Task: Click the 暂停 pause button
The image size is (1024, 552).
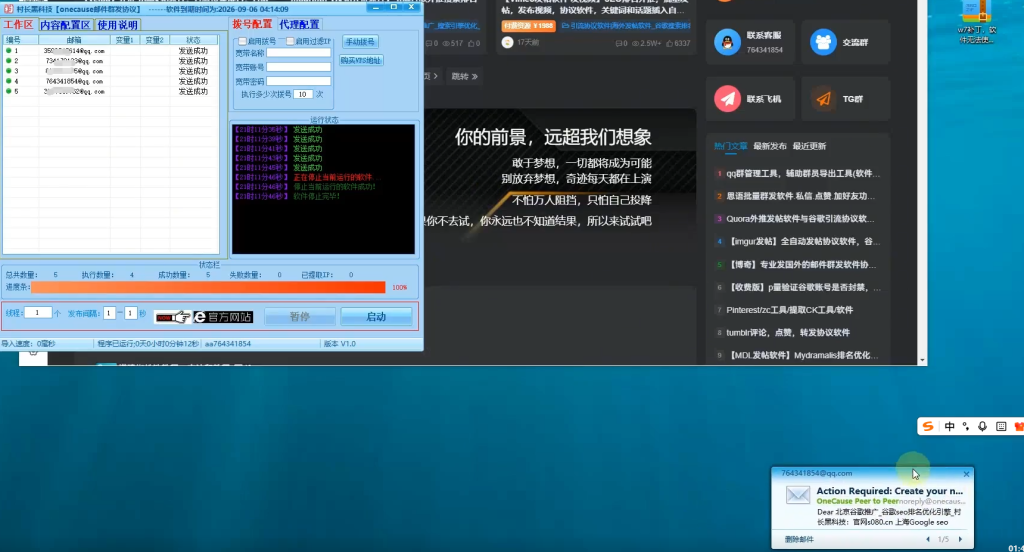Action: point(300,317)
